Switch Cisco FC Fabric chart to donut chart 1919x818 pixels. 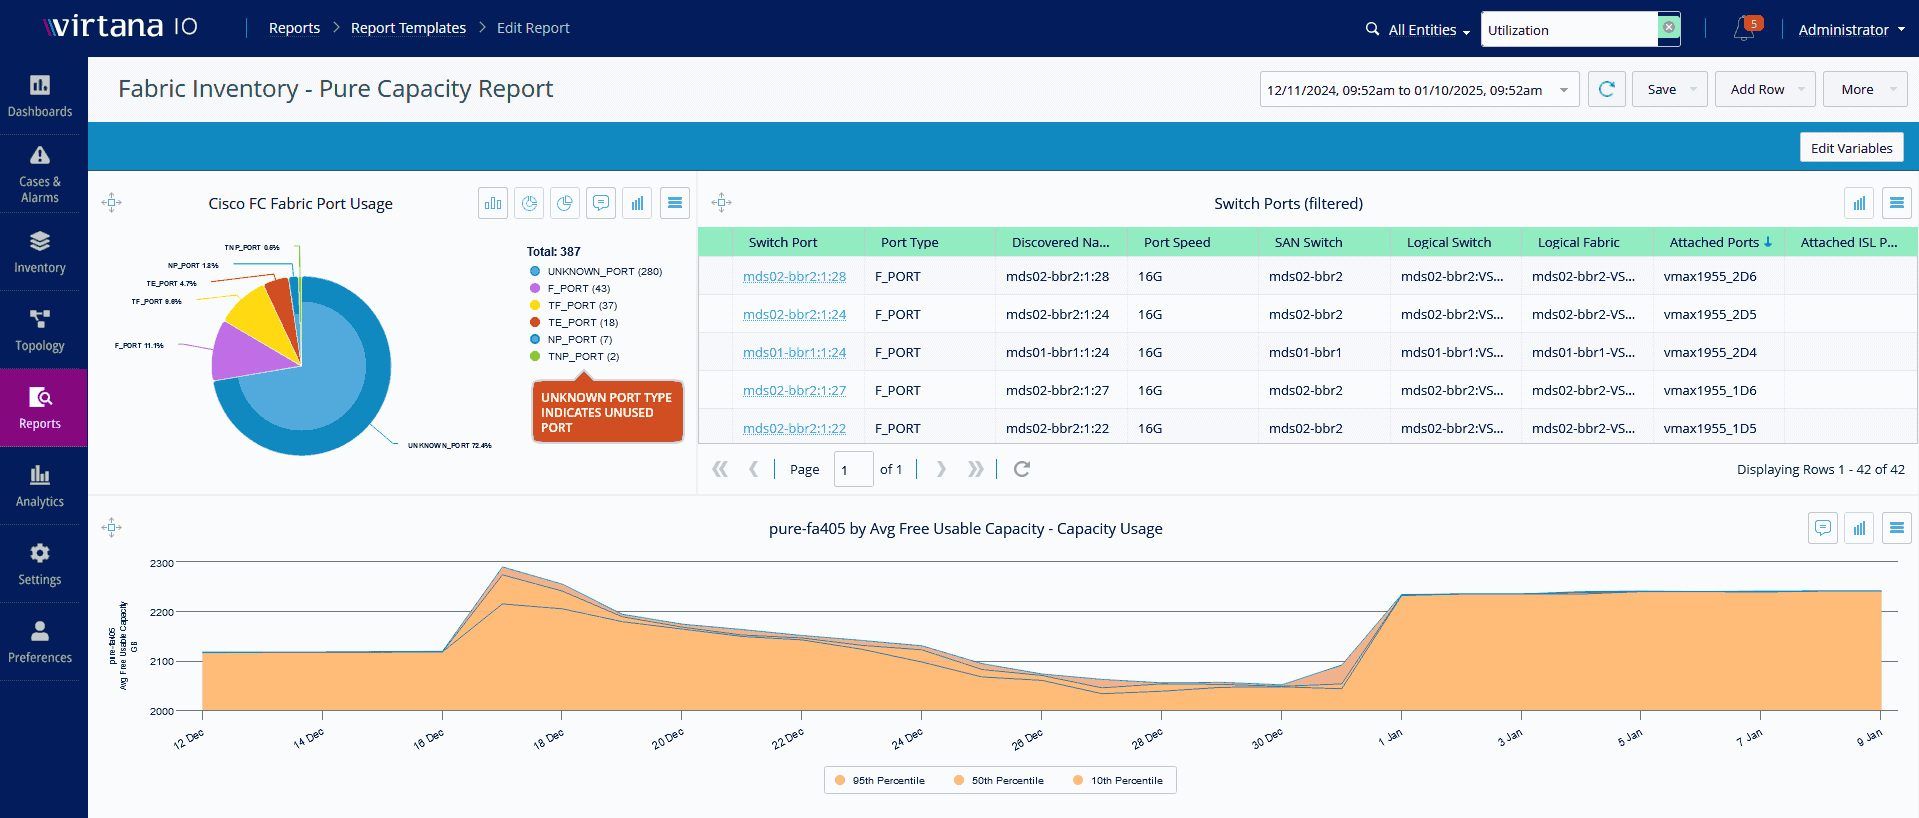(529, 203)
